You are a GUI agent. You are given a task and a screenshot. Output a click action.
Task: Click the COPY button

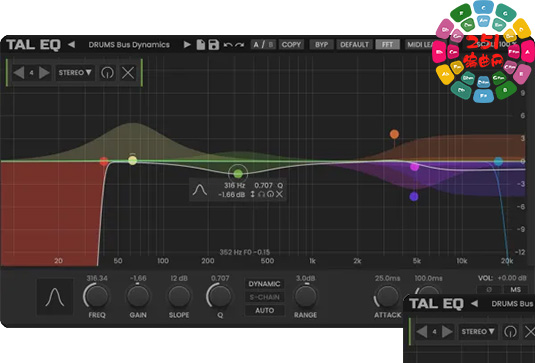[x=291, y=45]
